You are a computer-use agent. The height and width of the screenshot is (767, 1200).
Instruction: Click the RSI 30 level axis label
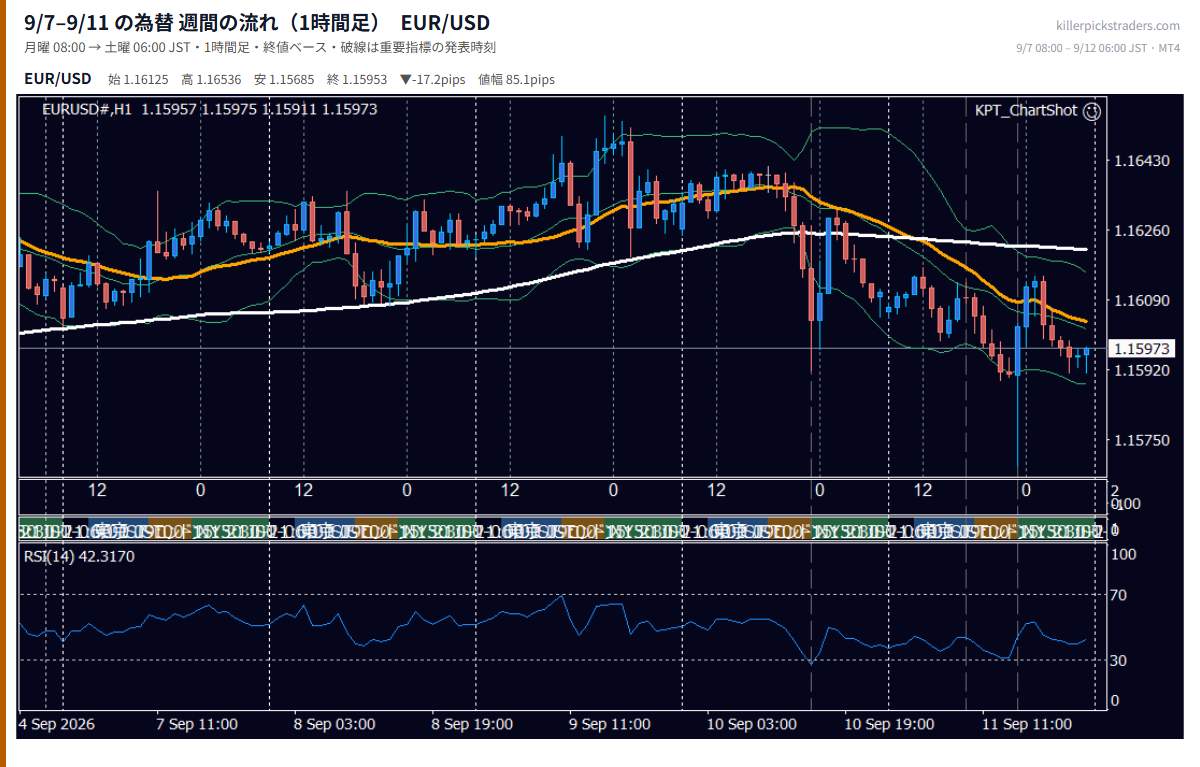pyautogui.click(x=1121, y=660)
